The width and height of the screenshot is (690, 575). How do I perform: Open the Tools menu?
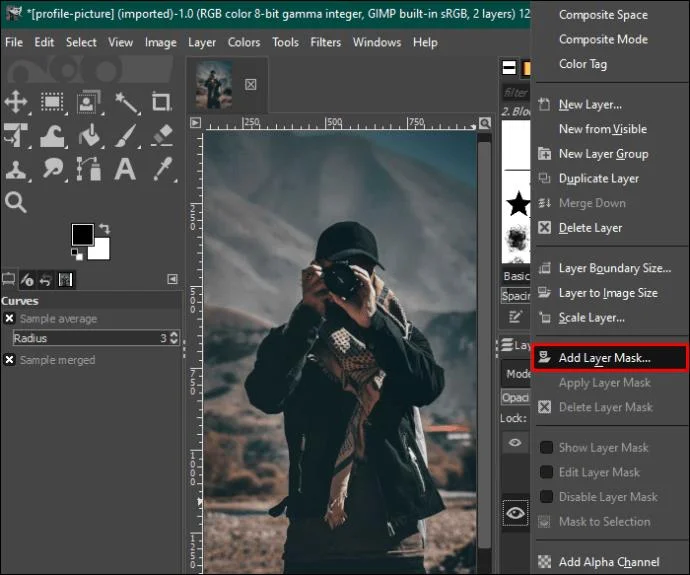tap(285, 42)
